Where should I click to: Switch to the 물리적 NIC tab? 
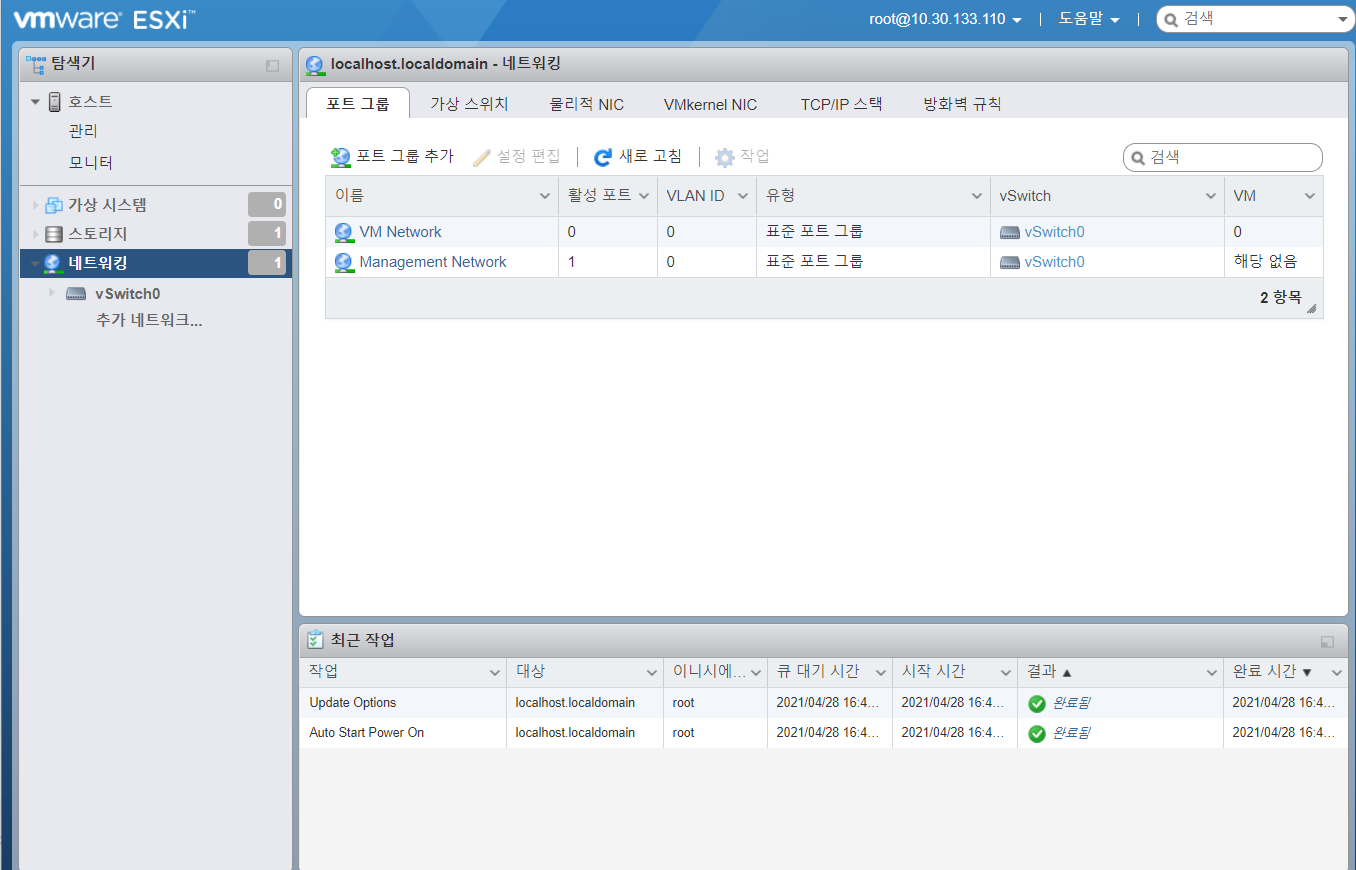[x=586, y=104]
